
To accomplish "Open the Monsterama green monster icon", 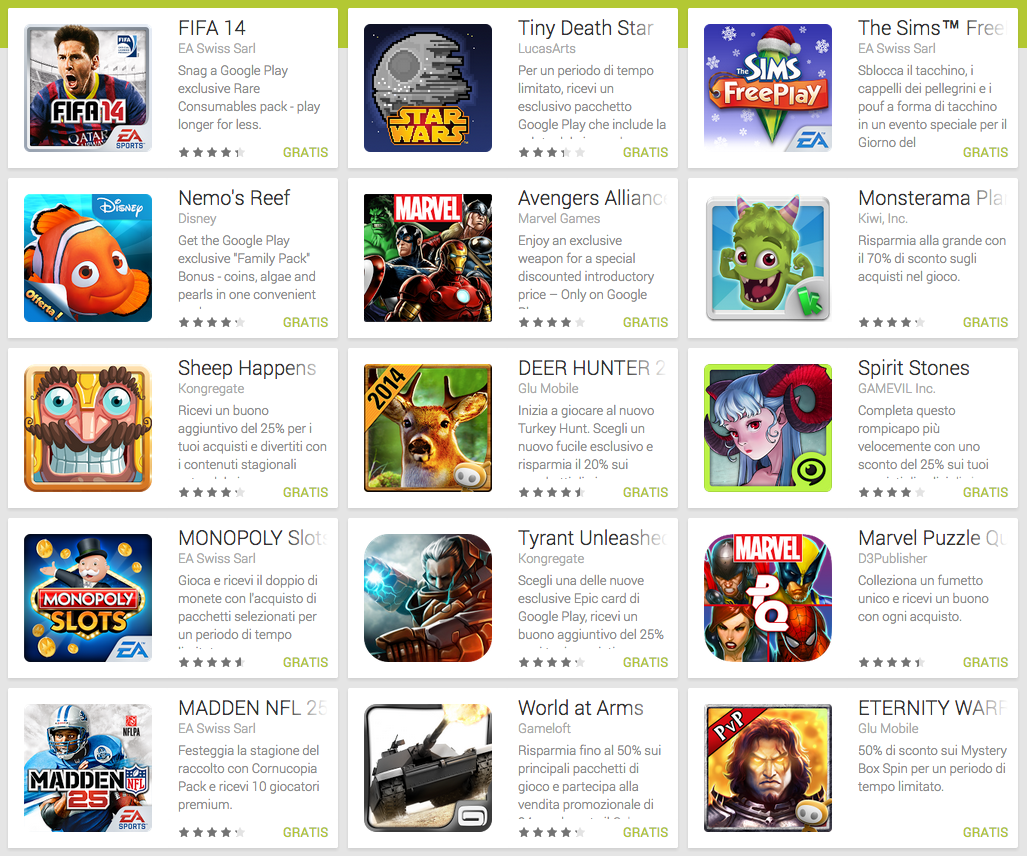I will [x=768, y=258].
